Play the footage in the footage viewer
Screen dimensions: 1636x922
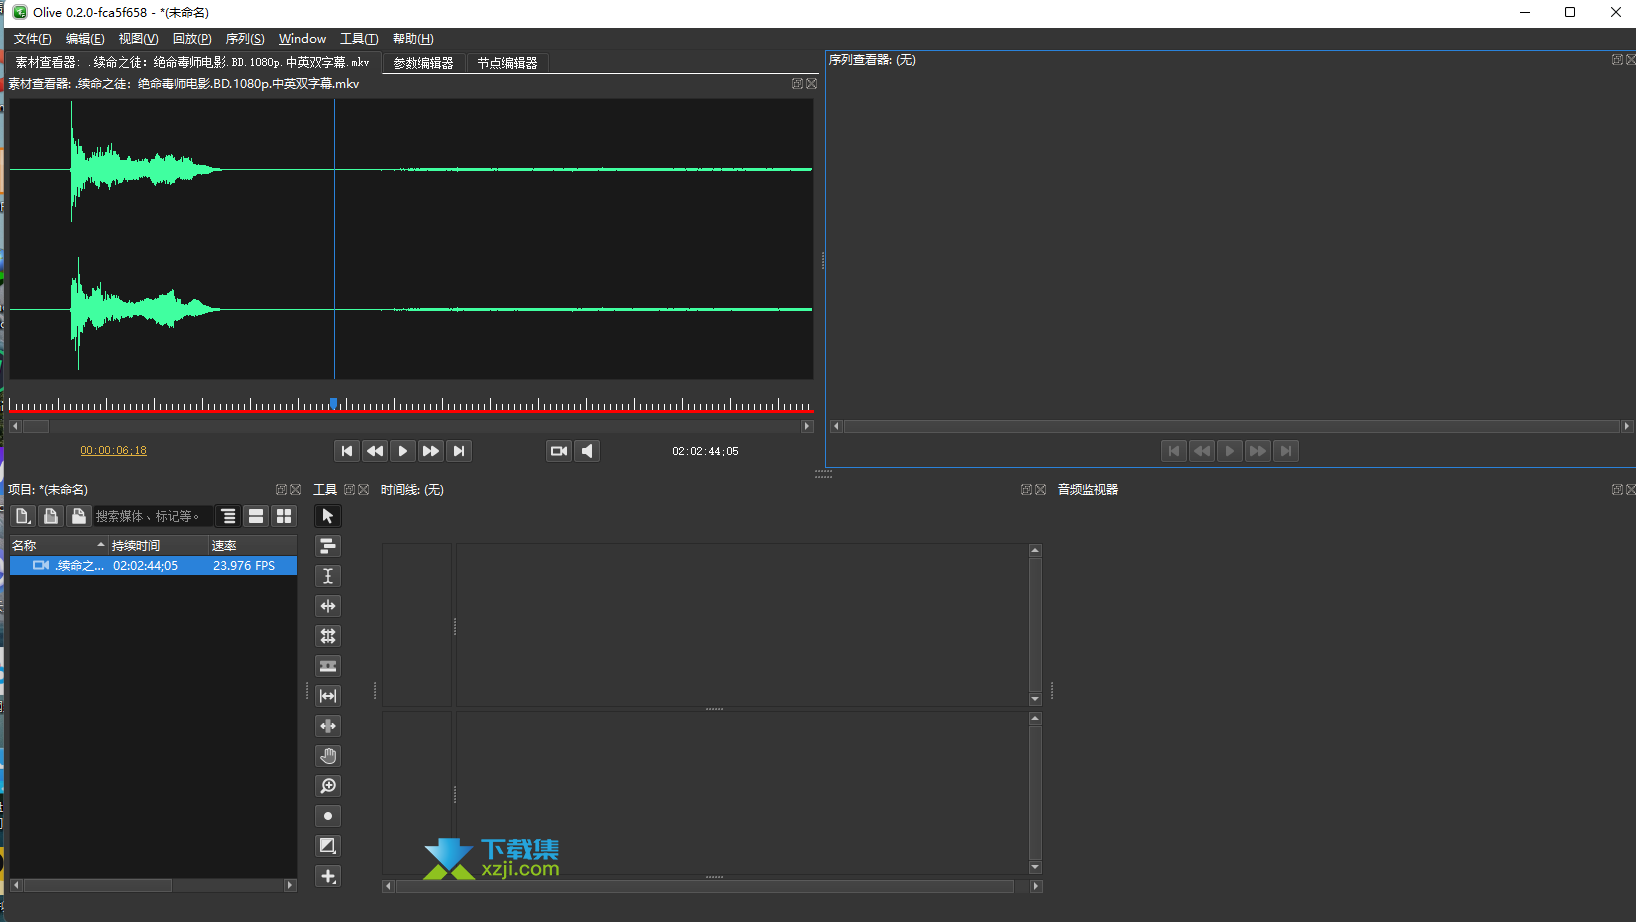pos(402,451)
